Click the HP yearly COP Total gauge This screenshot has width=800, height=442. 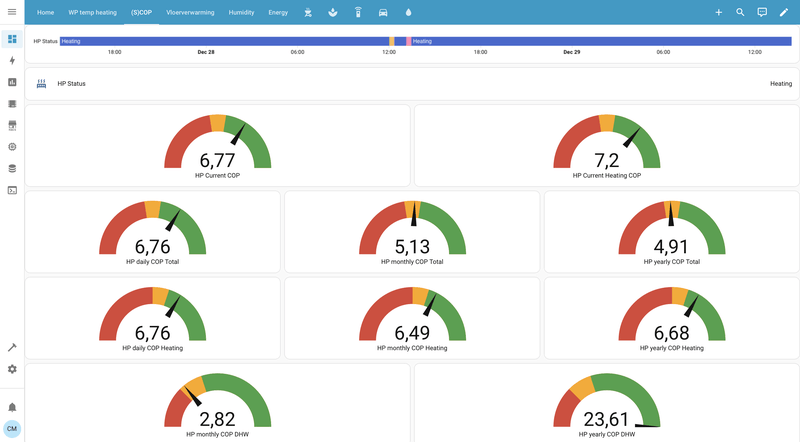click(671, 232)
